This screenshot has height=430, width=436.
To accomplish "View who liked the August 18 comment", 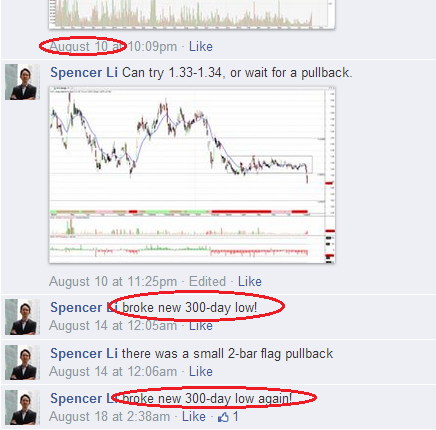I will coord(235,417).
